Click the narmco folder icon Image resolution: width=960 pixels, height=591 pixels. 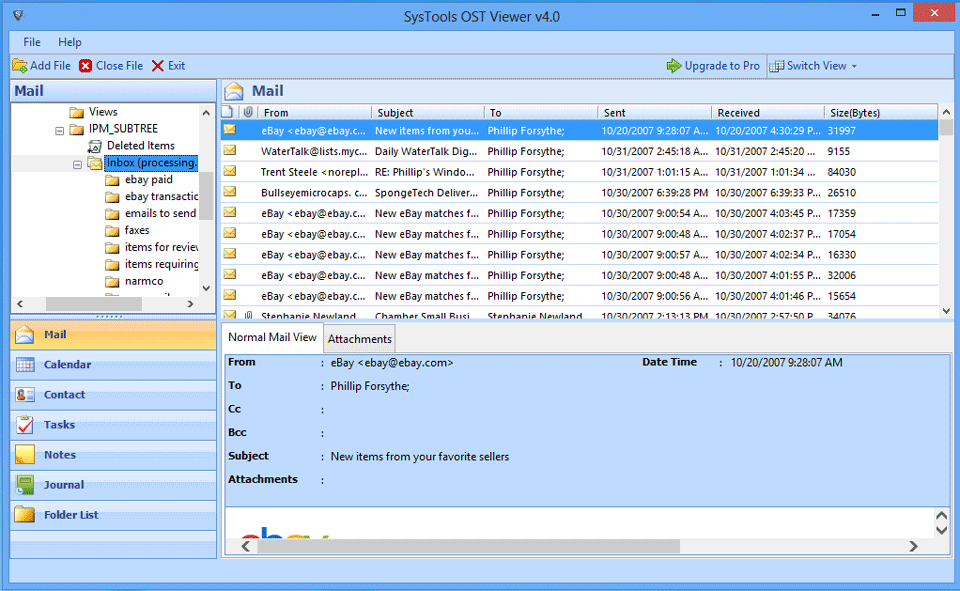point(112,282)
